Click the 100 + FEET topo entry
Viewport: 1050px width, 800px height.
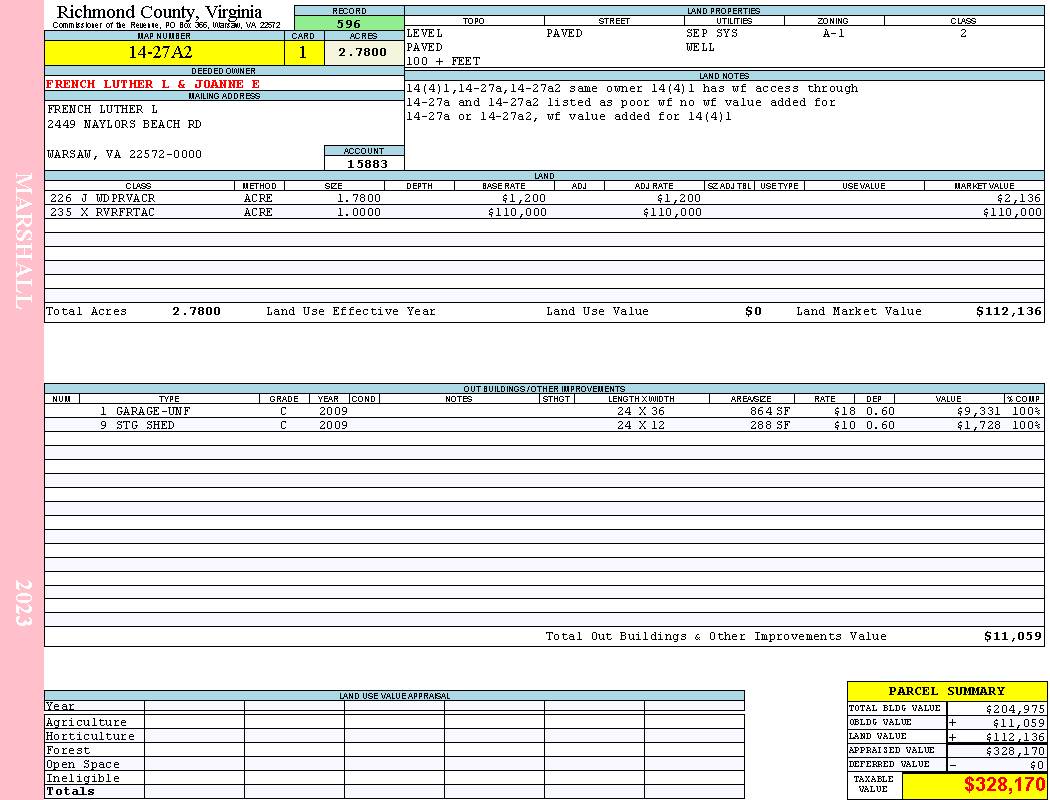click(443, 62)
